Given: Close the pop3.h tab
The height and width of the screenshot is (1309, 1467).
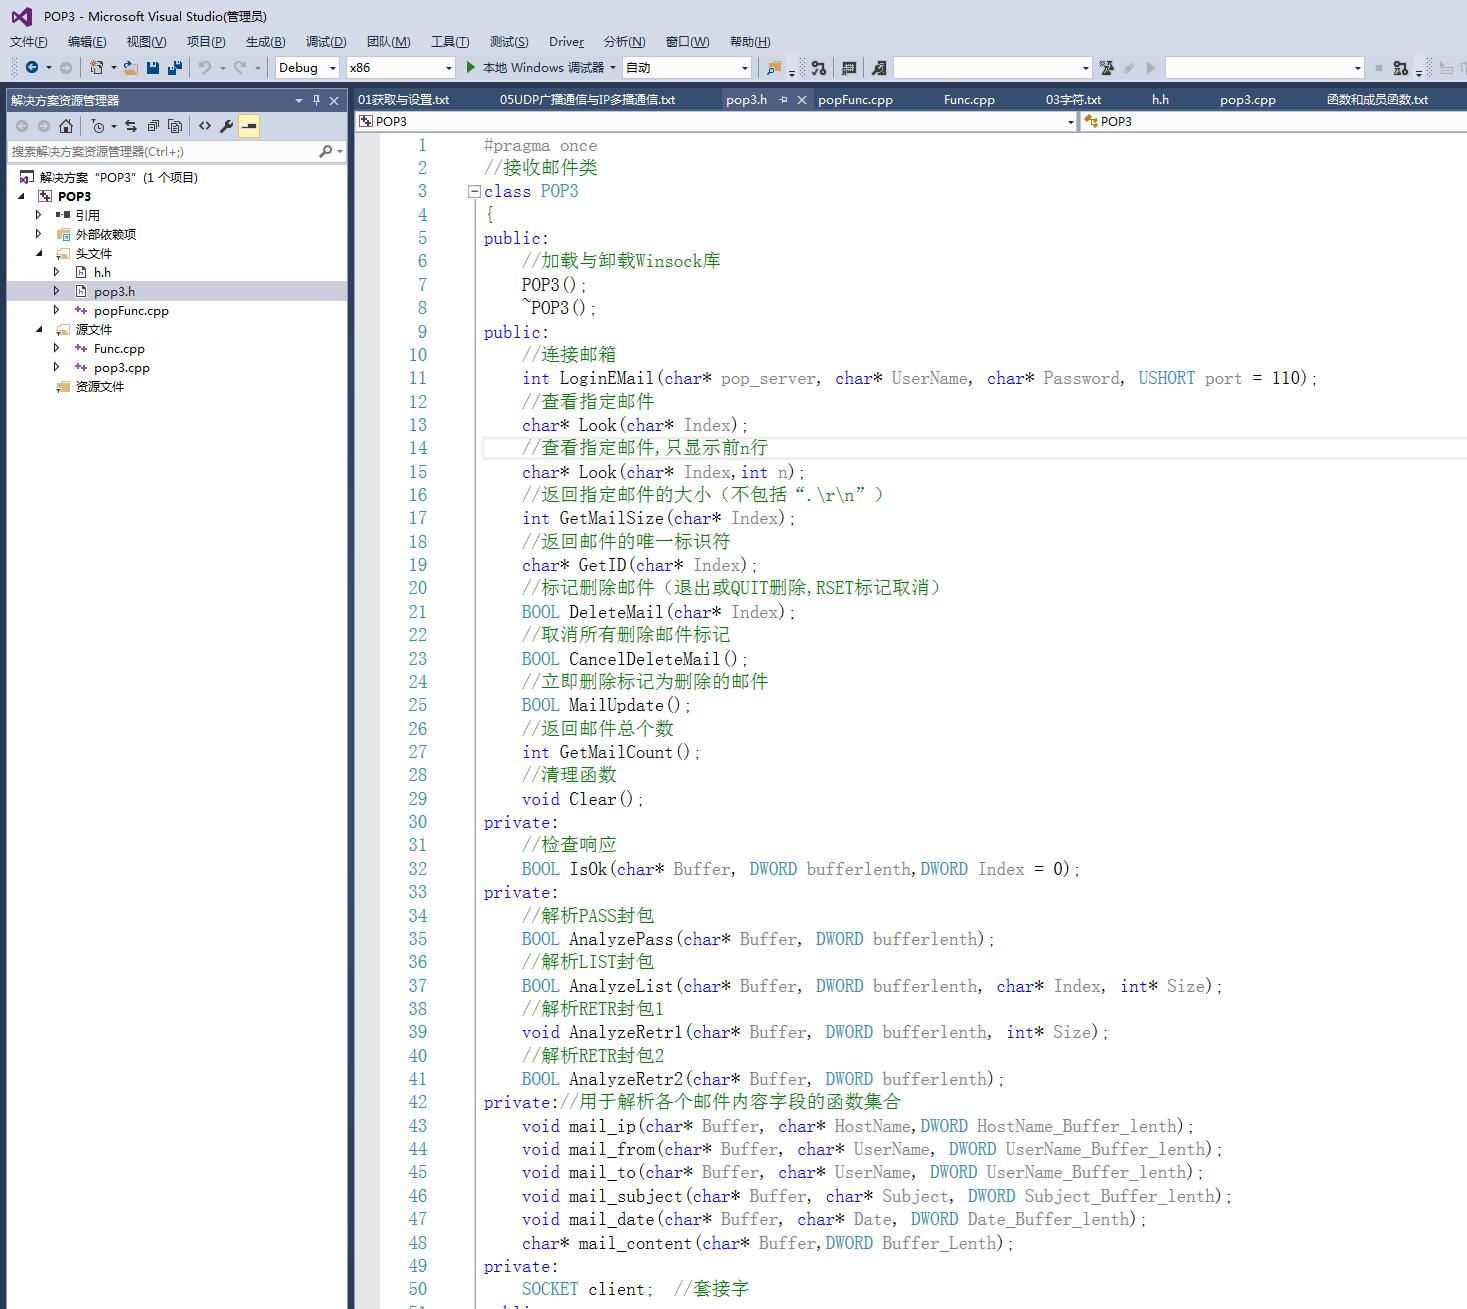Looking at the screenshot, I should (802, 99).
